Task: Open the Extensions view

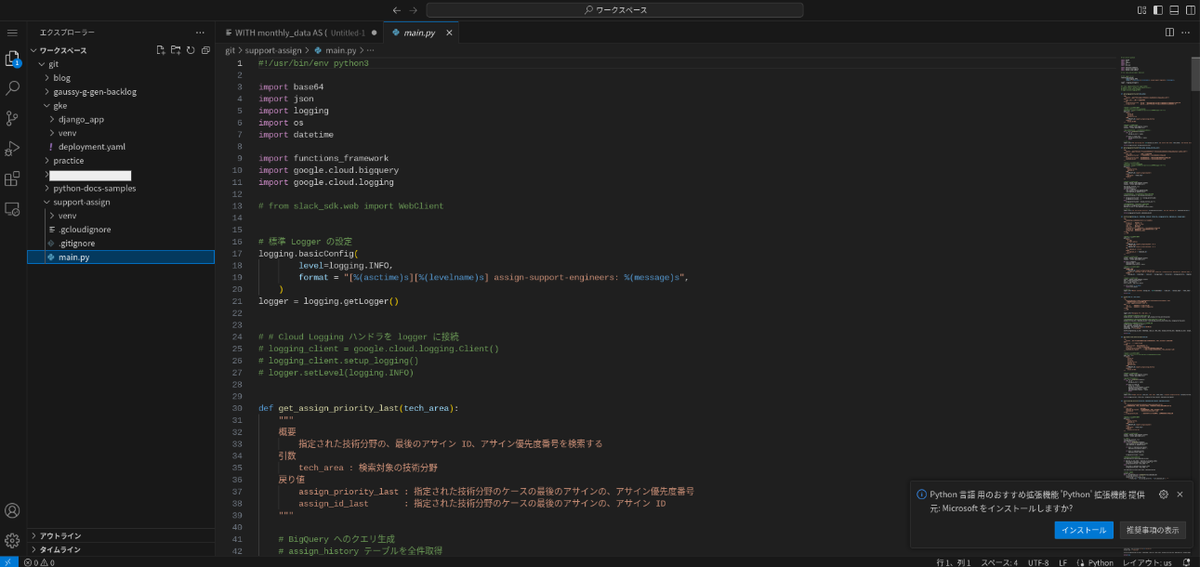Action: (x=12, y=179)
